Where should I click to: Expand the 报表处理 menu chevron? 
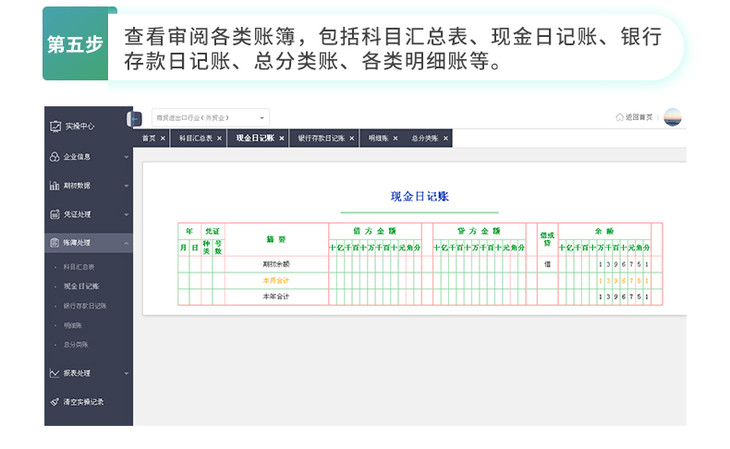[126, 373]
